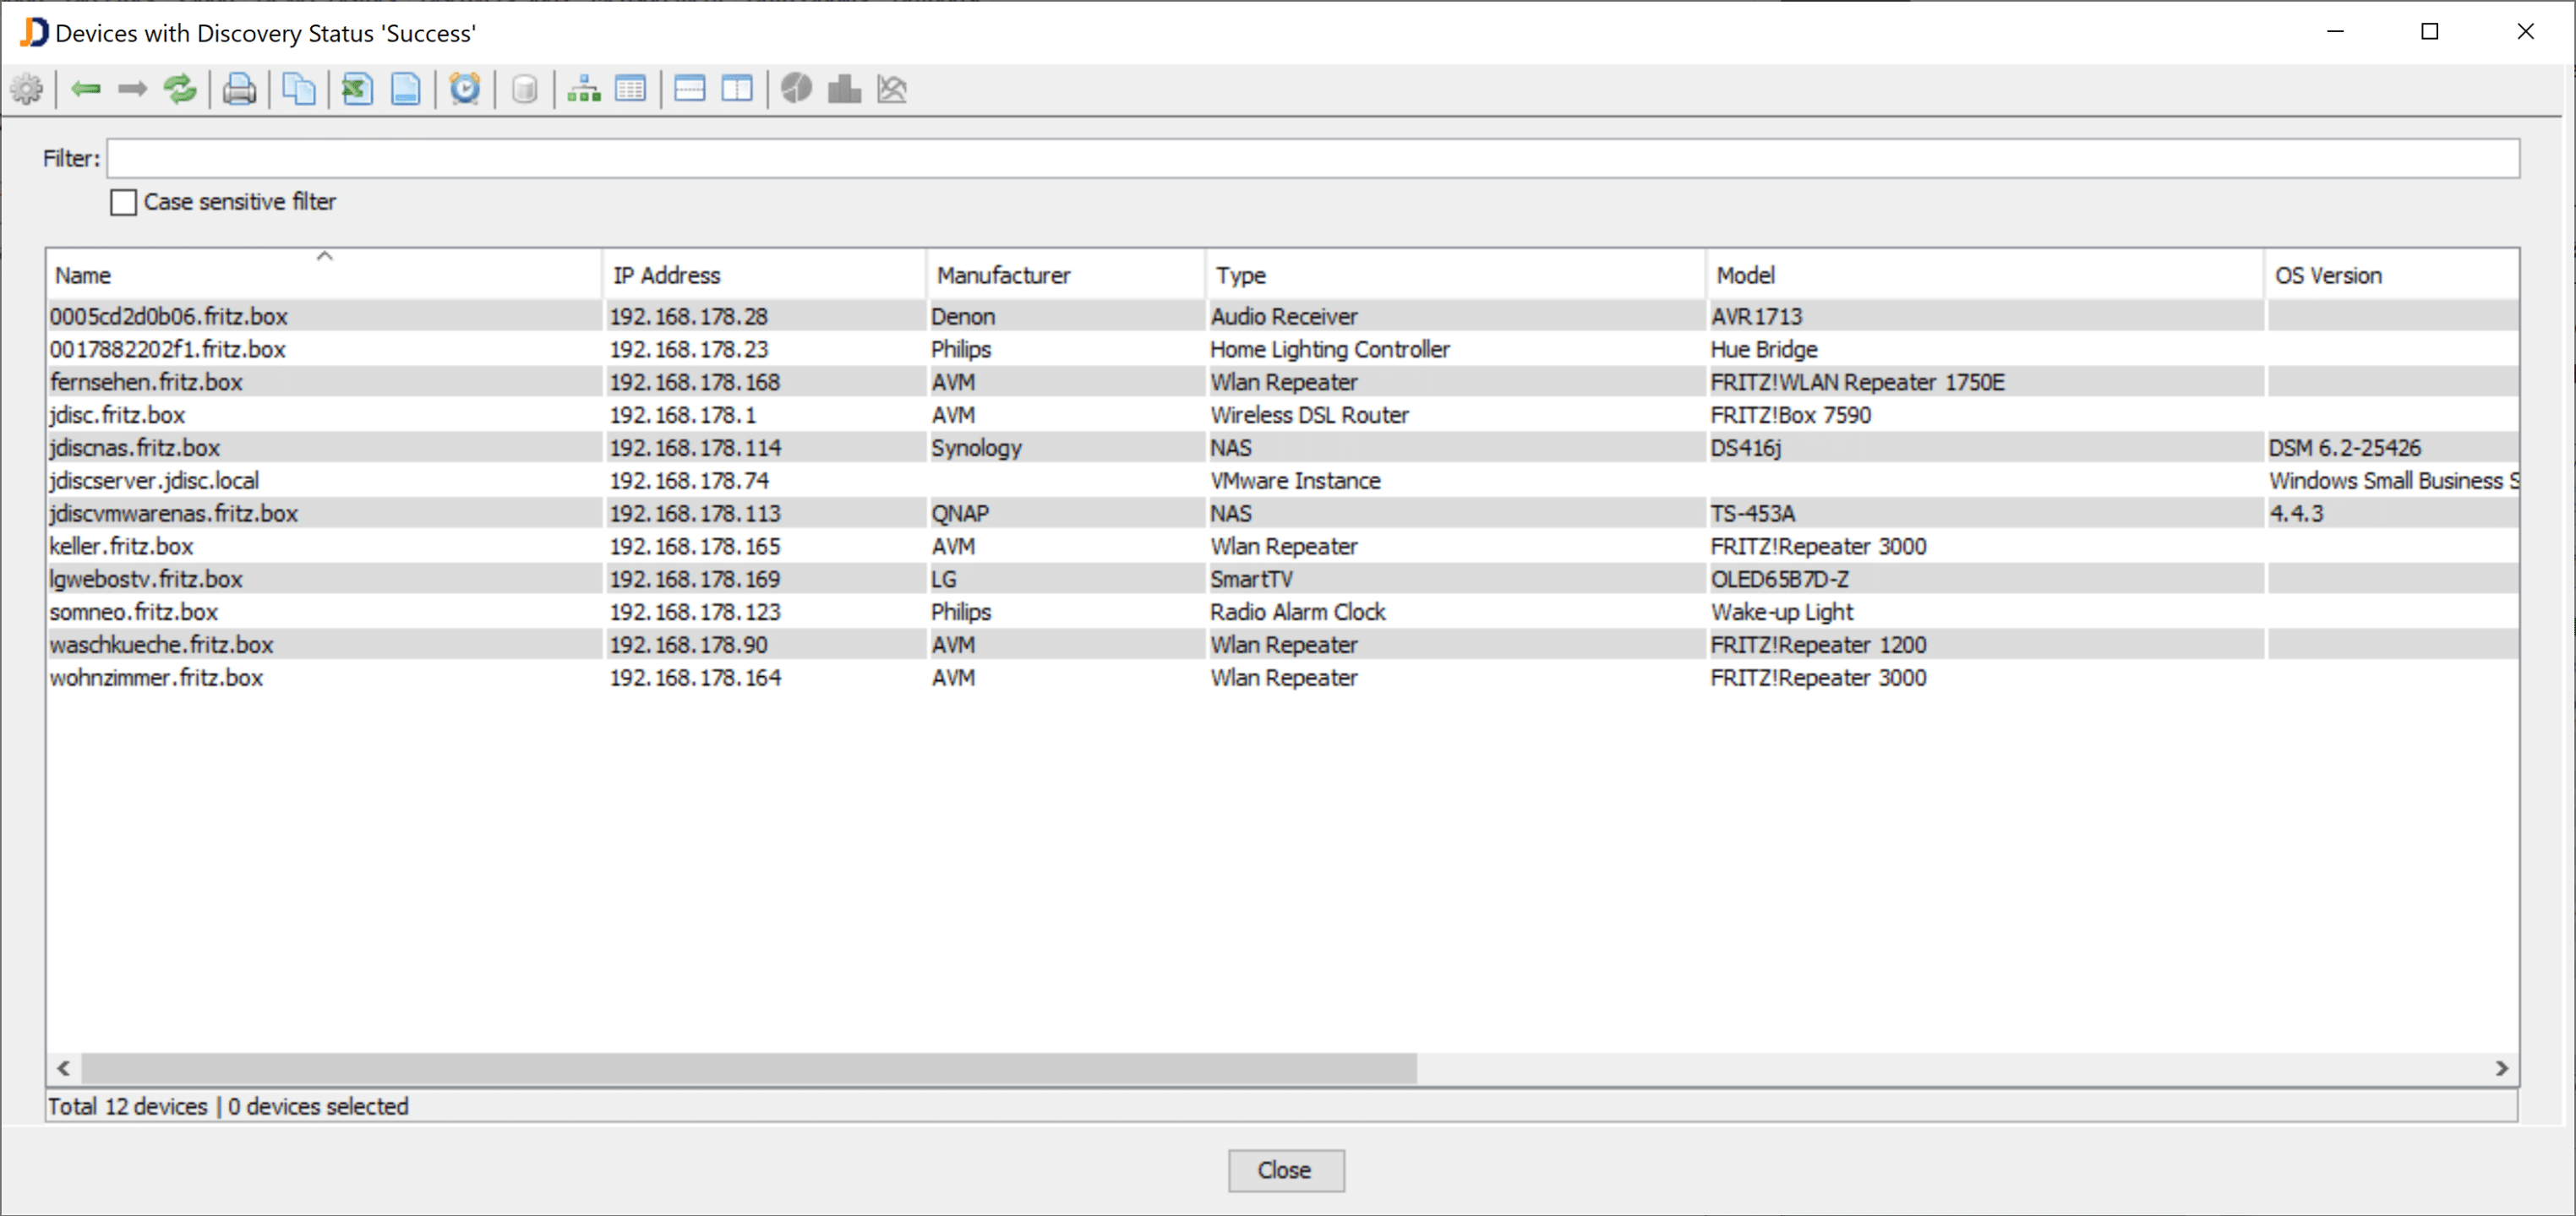Display results as pie chart
Viewport: 2576px width, 1216px height.
[x=796, y=89]
